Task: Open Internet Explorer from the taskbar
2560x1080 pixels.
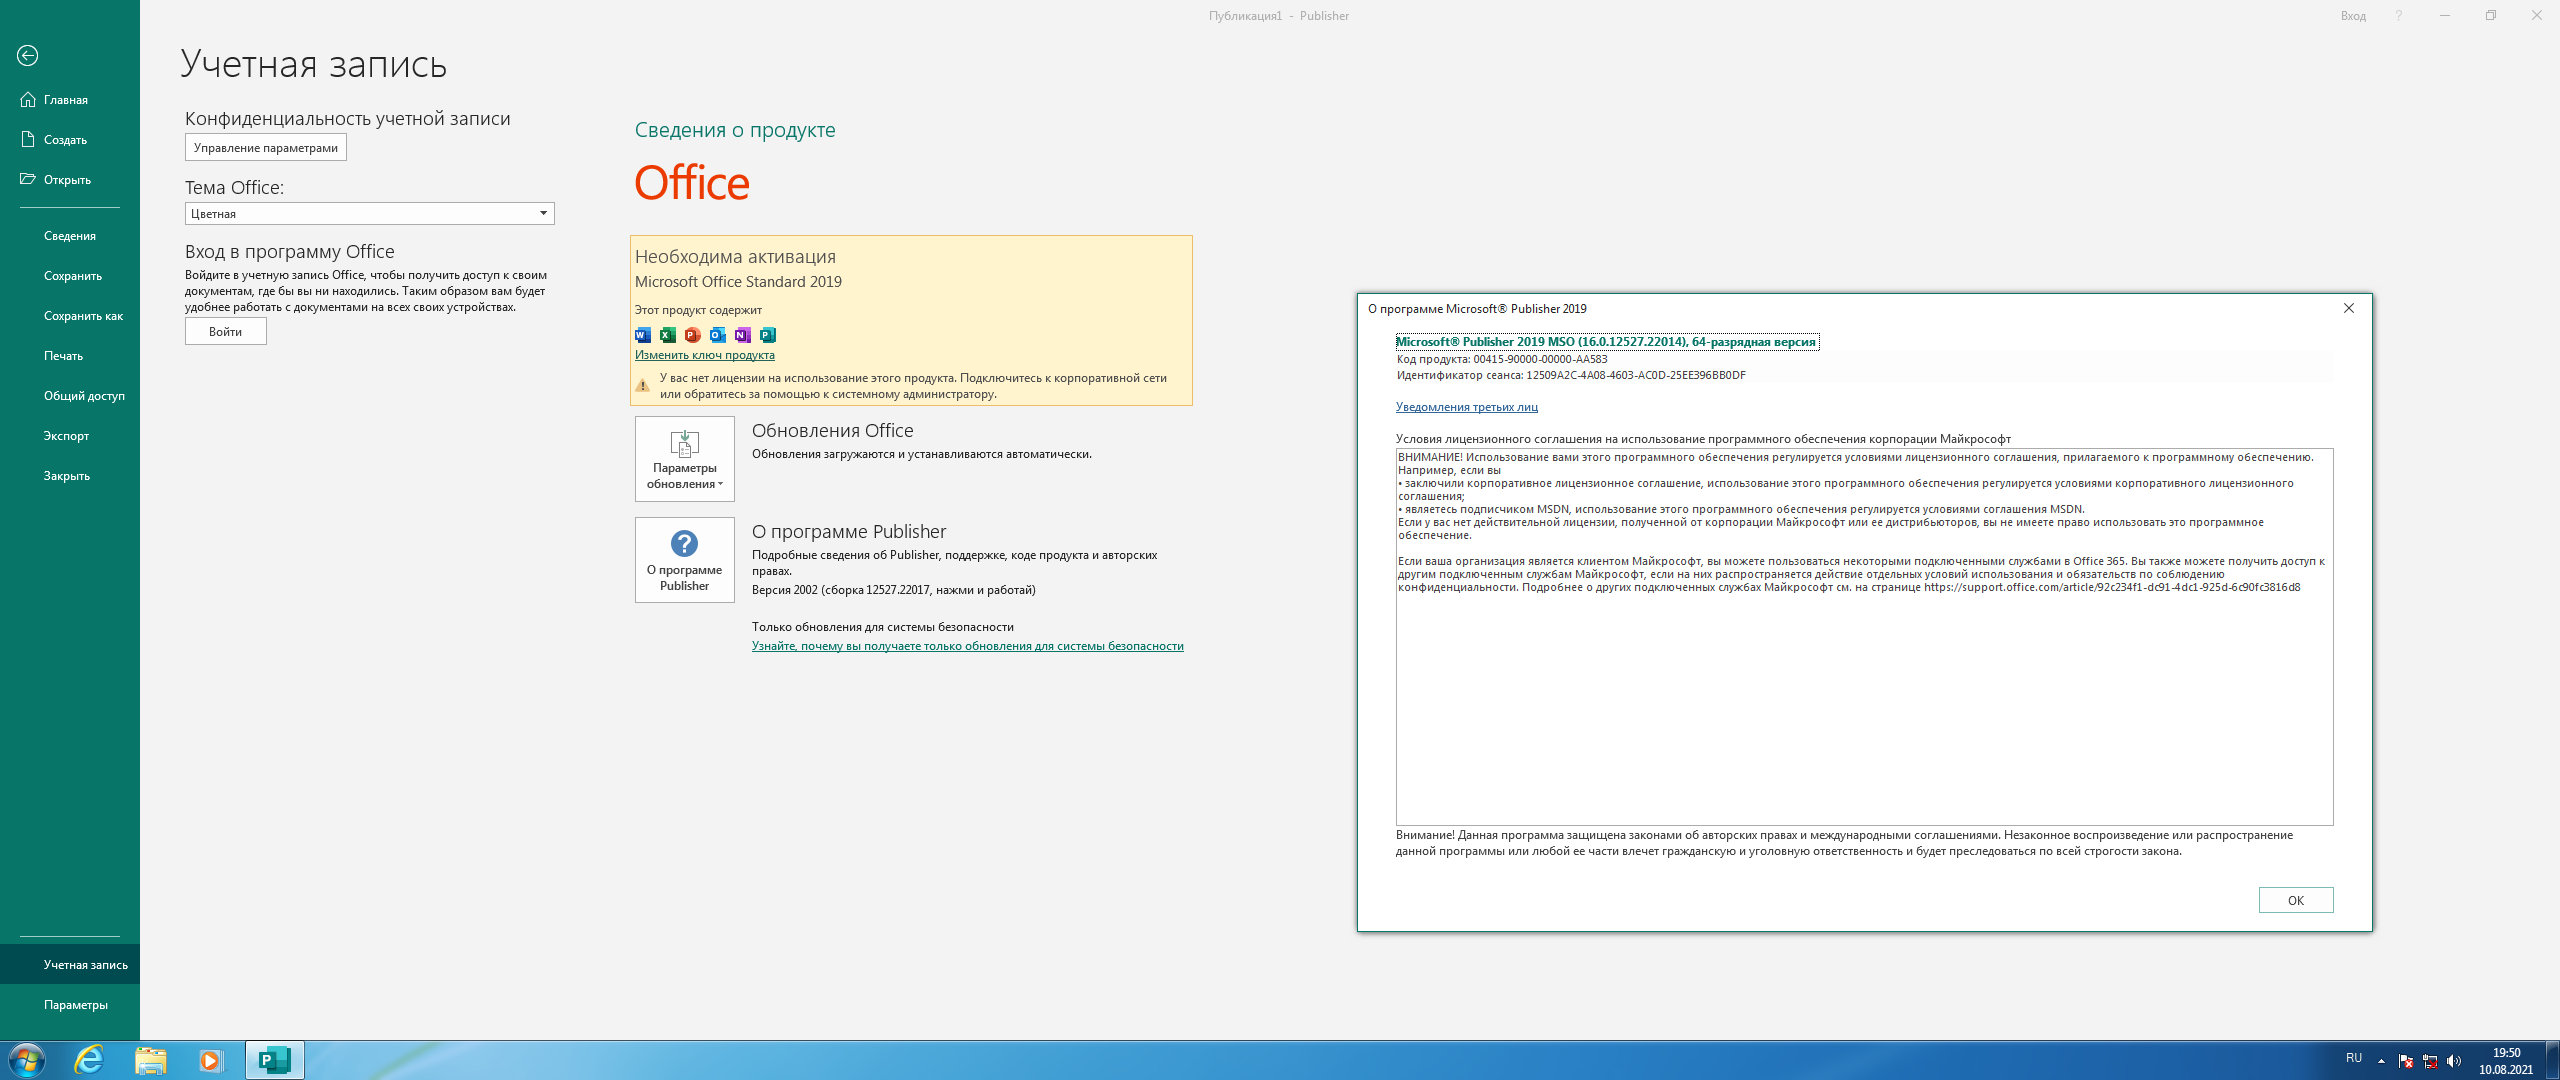Action: coord(89,1060)
